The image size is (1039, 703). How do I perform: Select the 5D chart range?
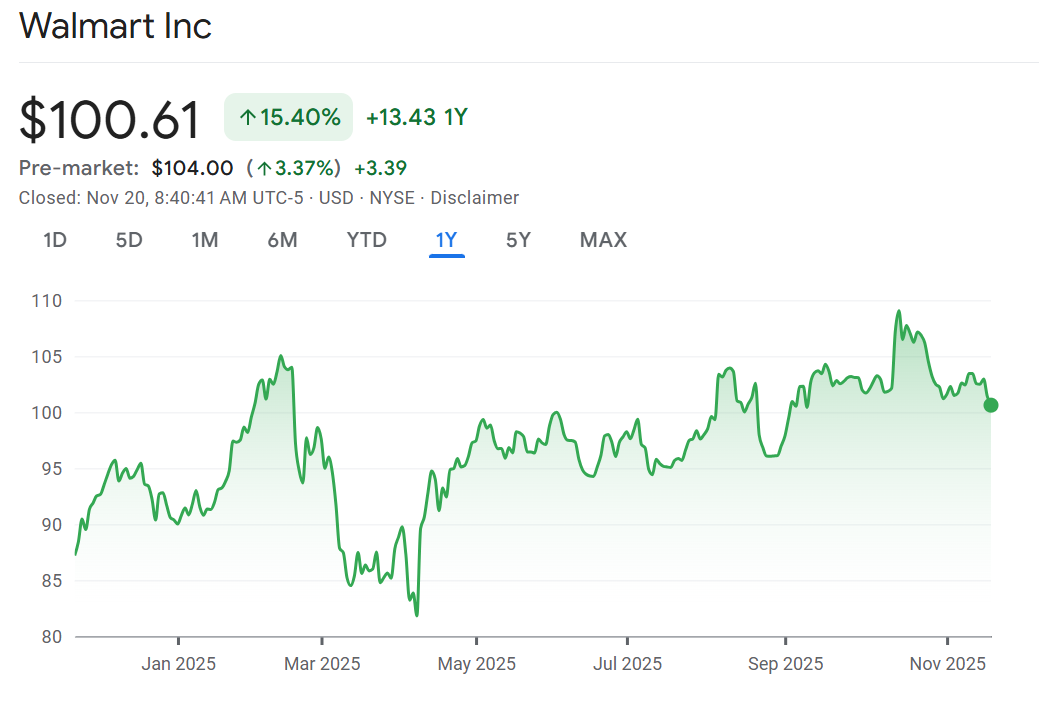(x=129, y=240)
